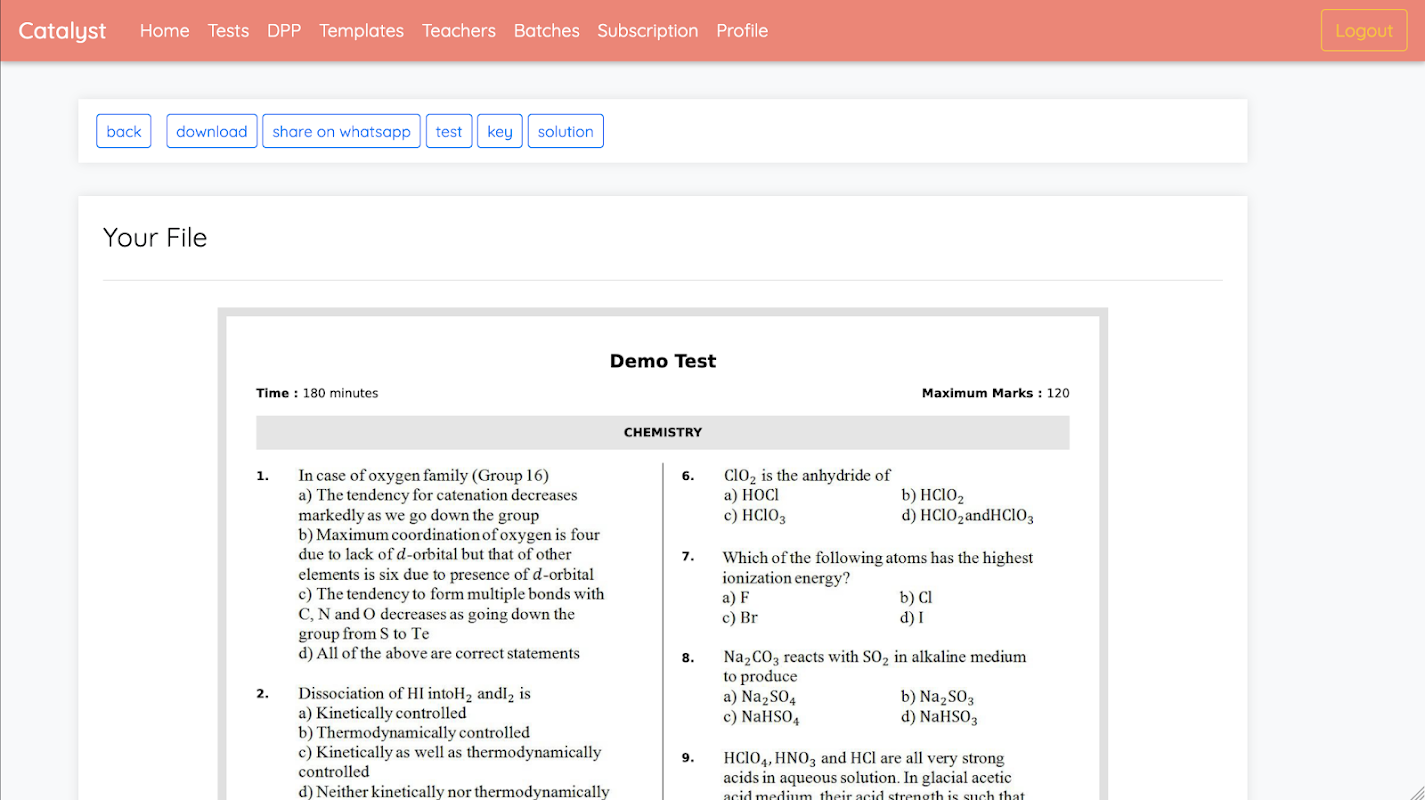Show the answer key
This screenshot has width=1425, height=800.
point(500,131)
